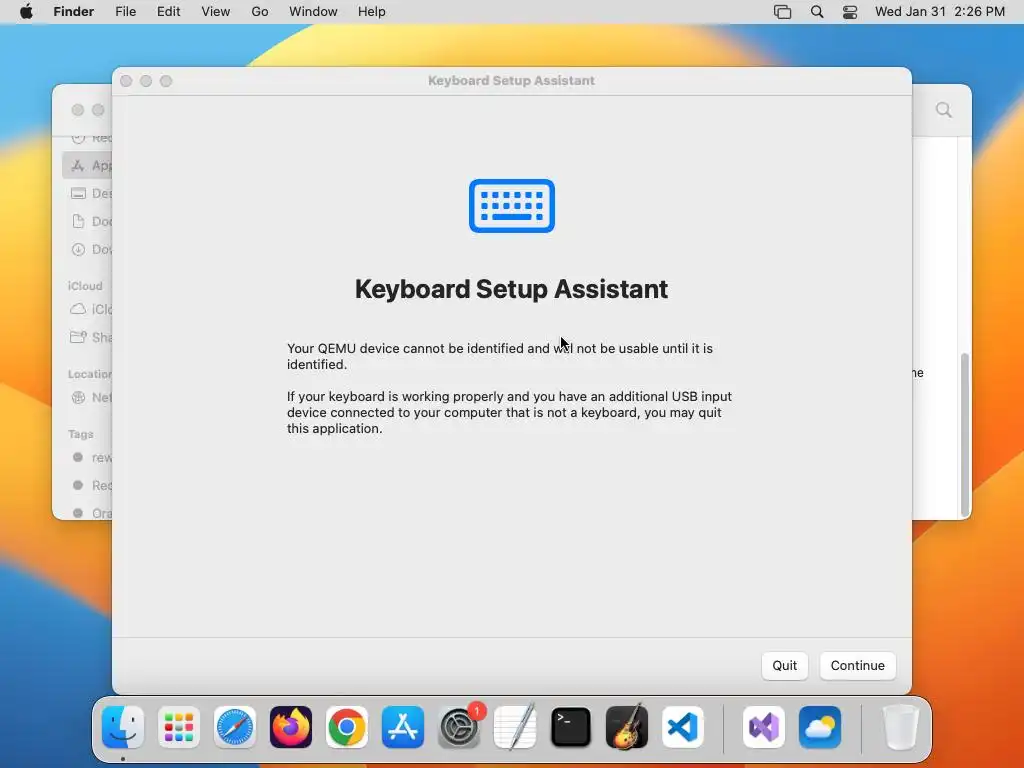This screenshot has height=768, width=1024.
Task: Launch Google Chrome from the Dock
Action: (x=347, y=727)
